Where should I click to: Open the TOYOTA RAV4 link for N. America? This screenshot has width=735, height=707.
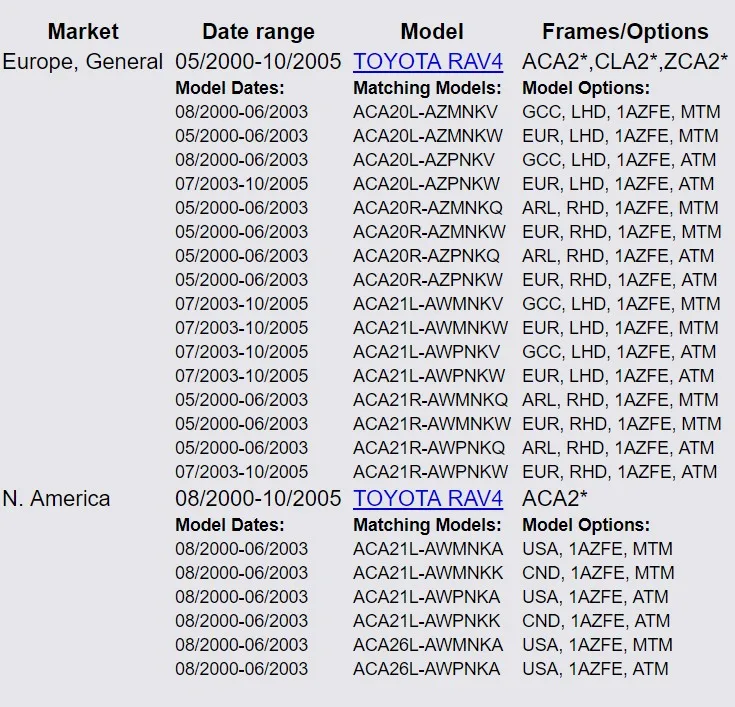pyautogui.click(x=428, y=498)
